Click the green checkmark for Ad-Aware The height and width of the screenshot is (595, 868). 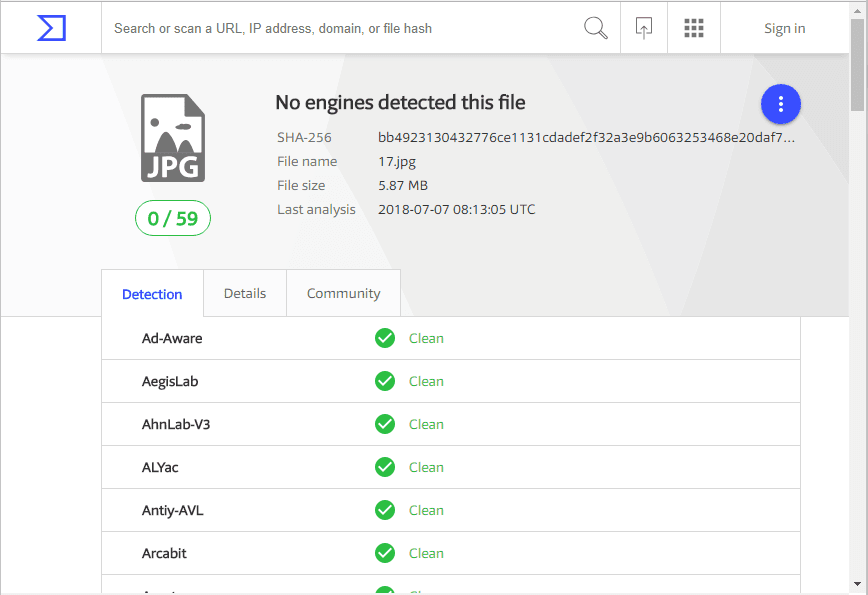385,338
